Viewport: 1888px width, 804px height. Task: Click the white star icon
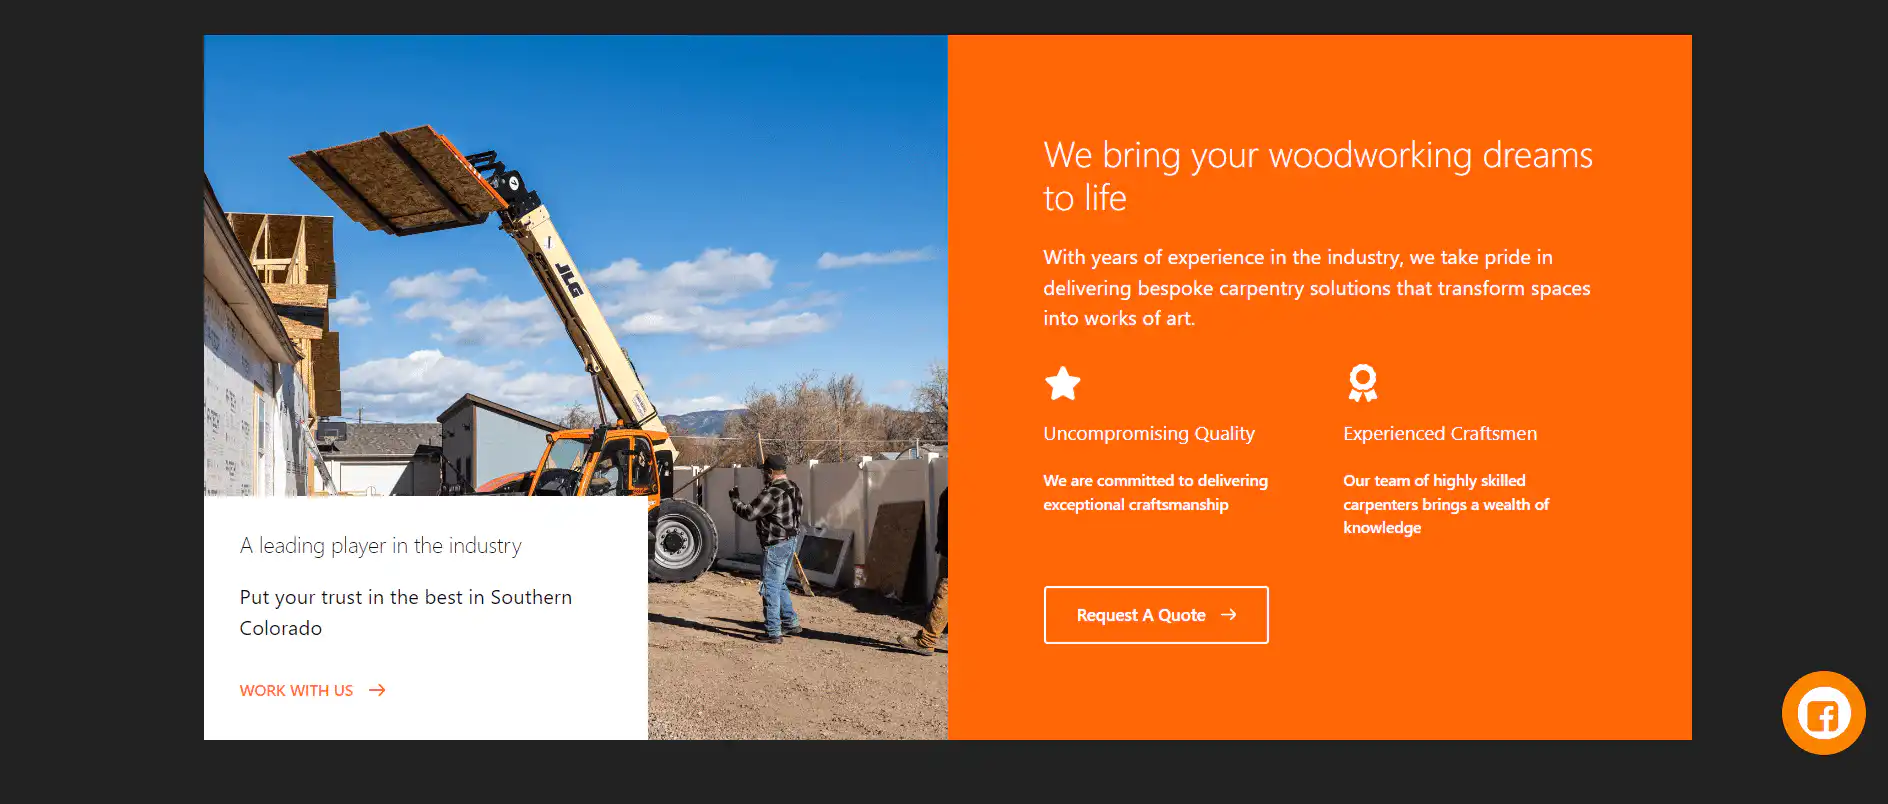point(1062,383)
